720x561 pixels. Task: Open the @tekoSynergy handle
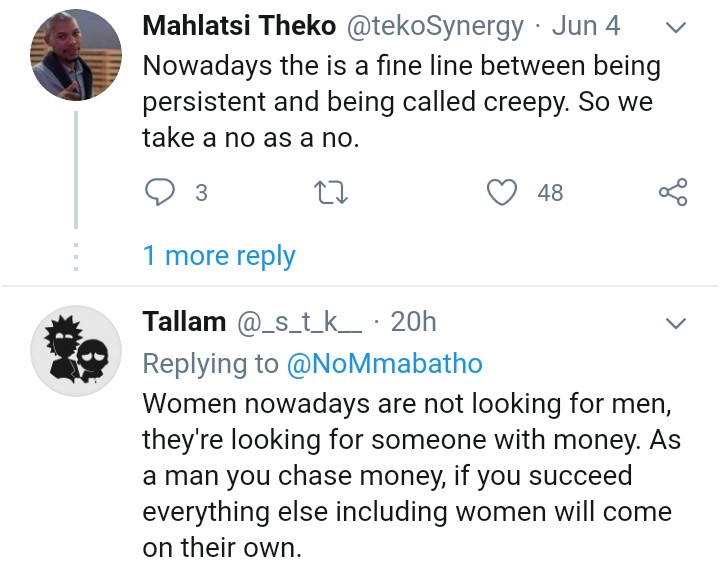[x=435, y=27]
